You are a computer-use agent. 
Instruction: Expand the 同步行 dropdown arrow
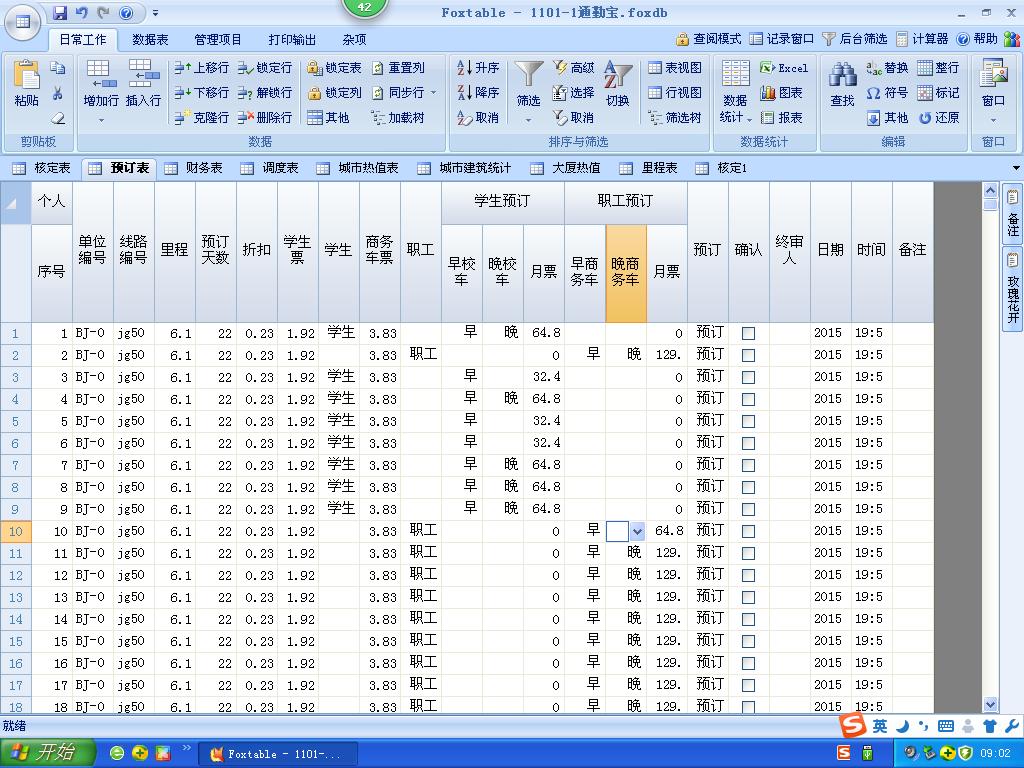tap(434, 93)
